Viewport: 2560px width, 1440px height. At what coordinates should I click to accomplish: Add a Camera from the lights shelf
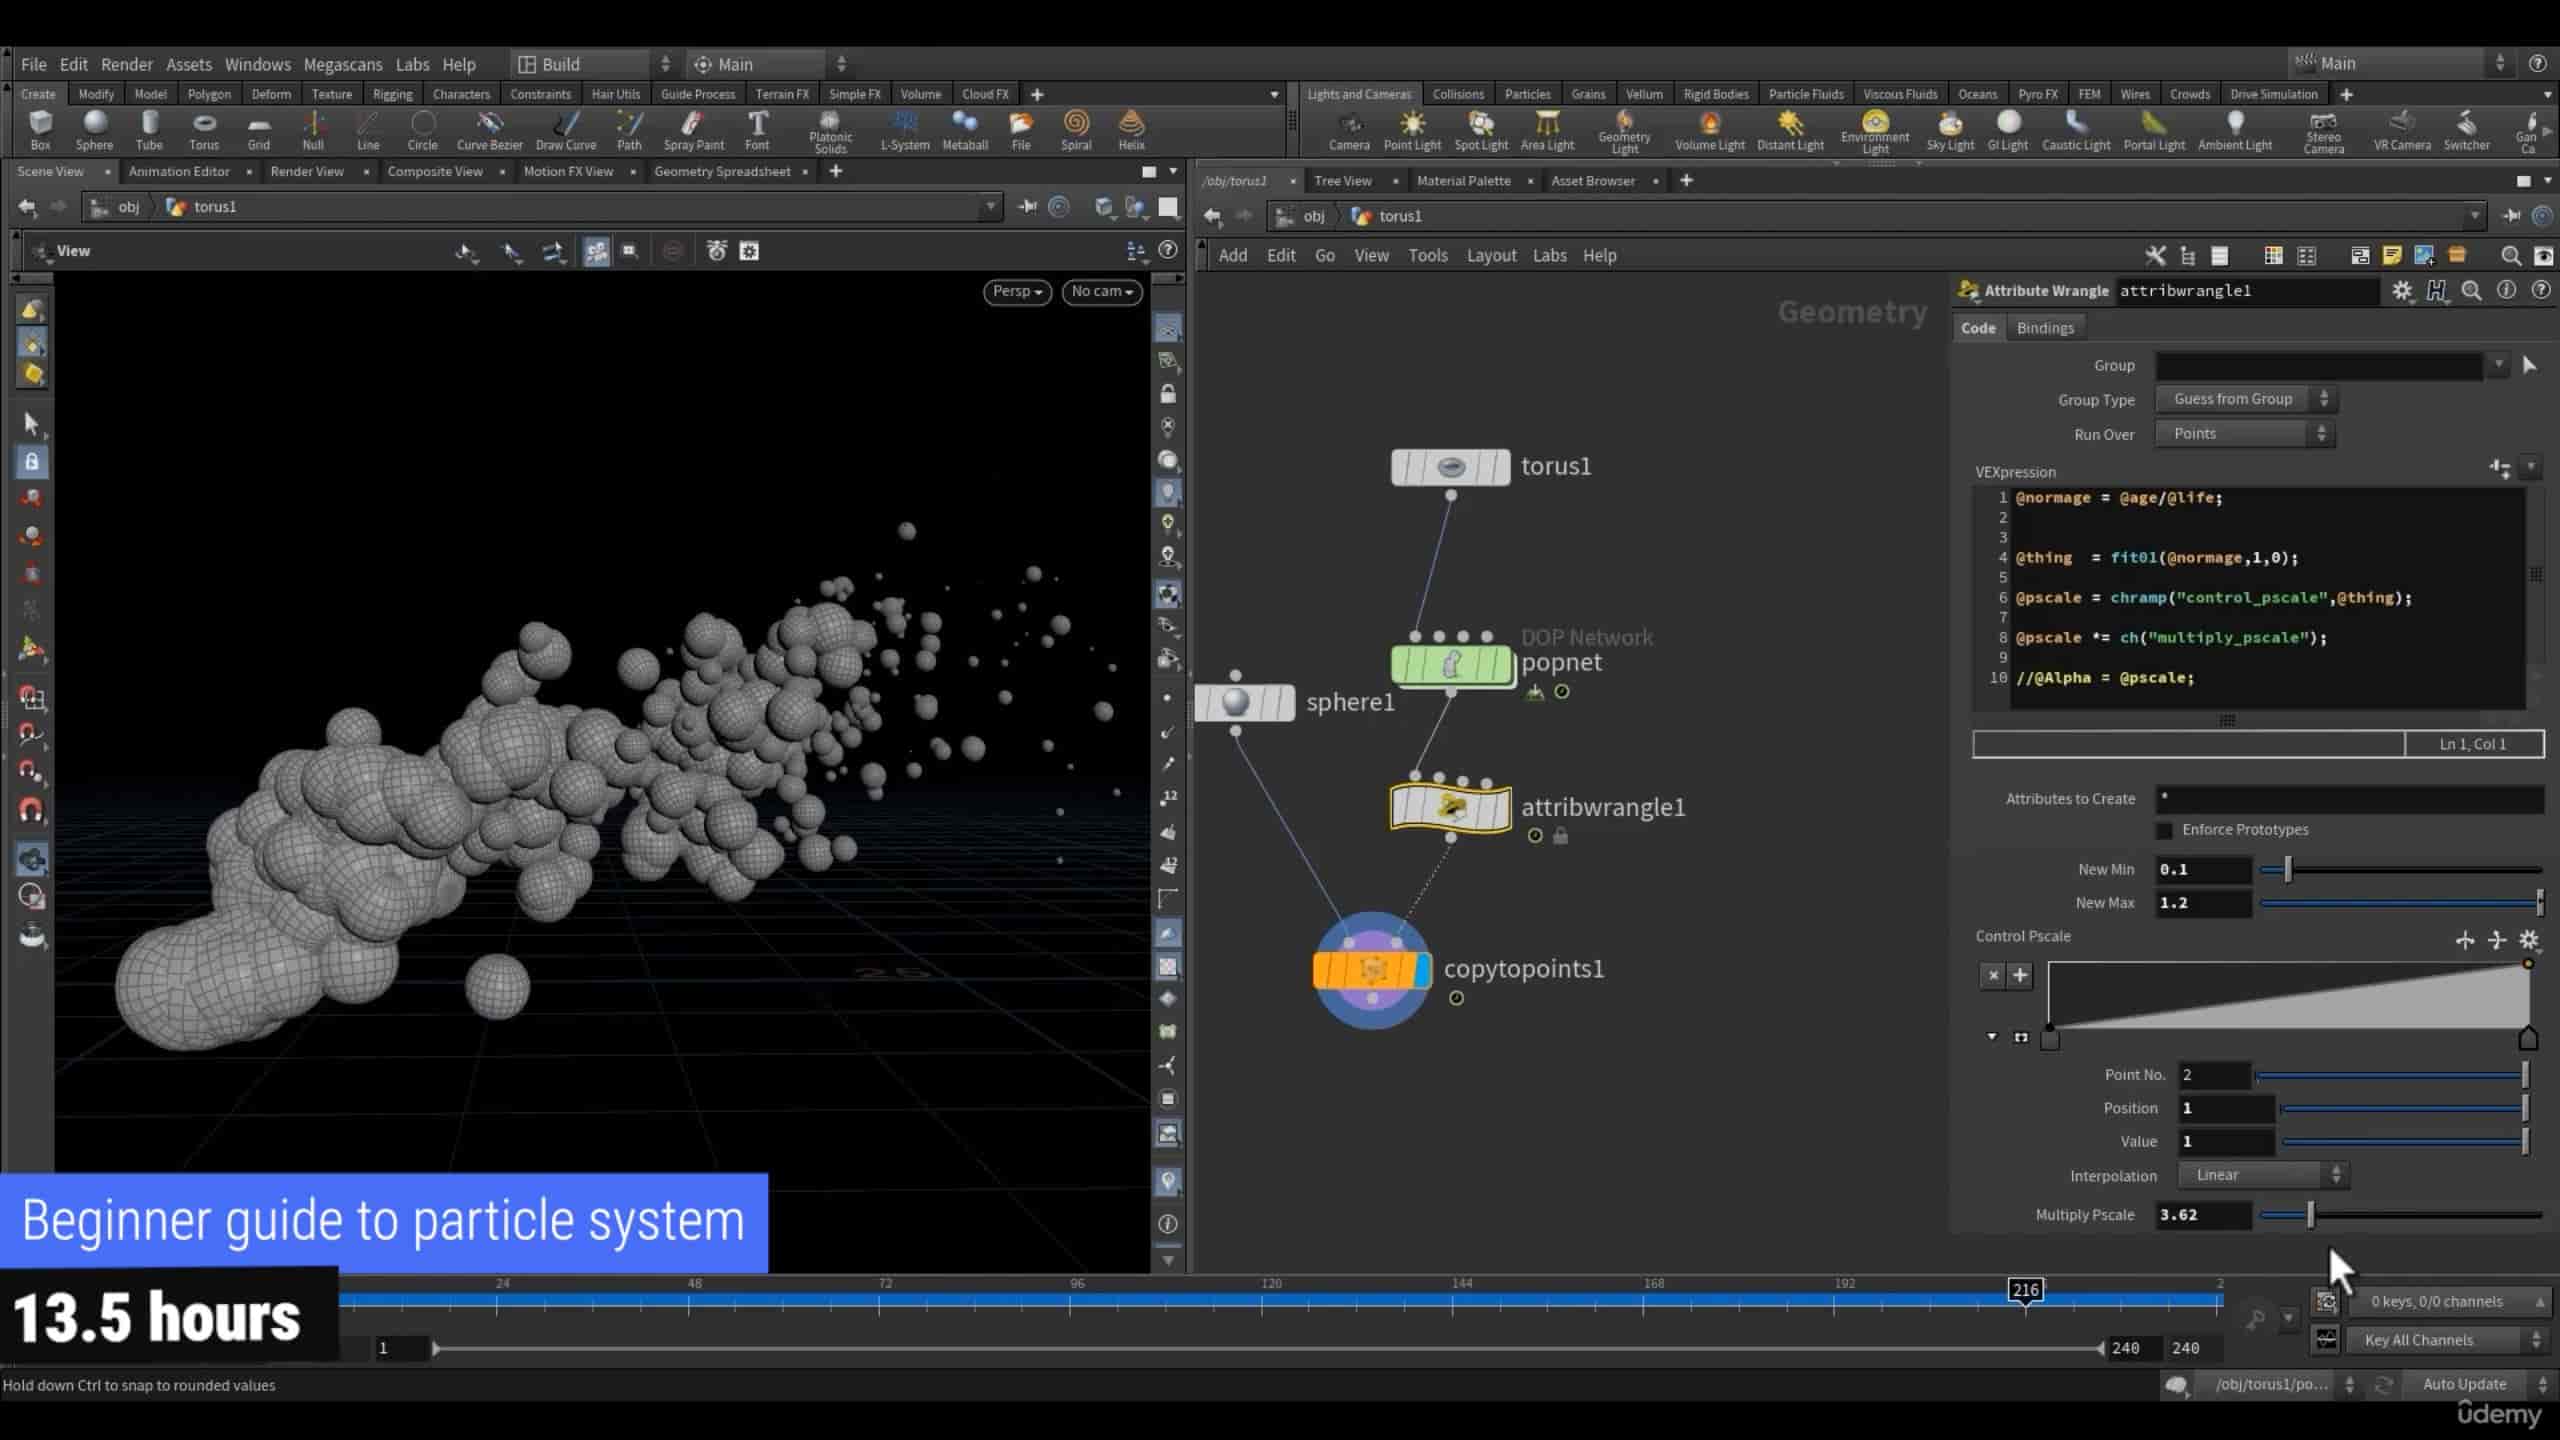pos(1349,131)
